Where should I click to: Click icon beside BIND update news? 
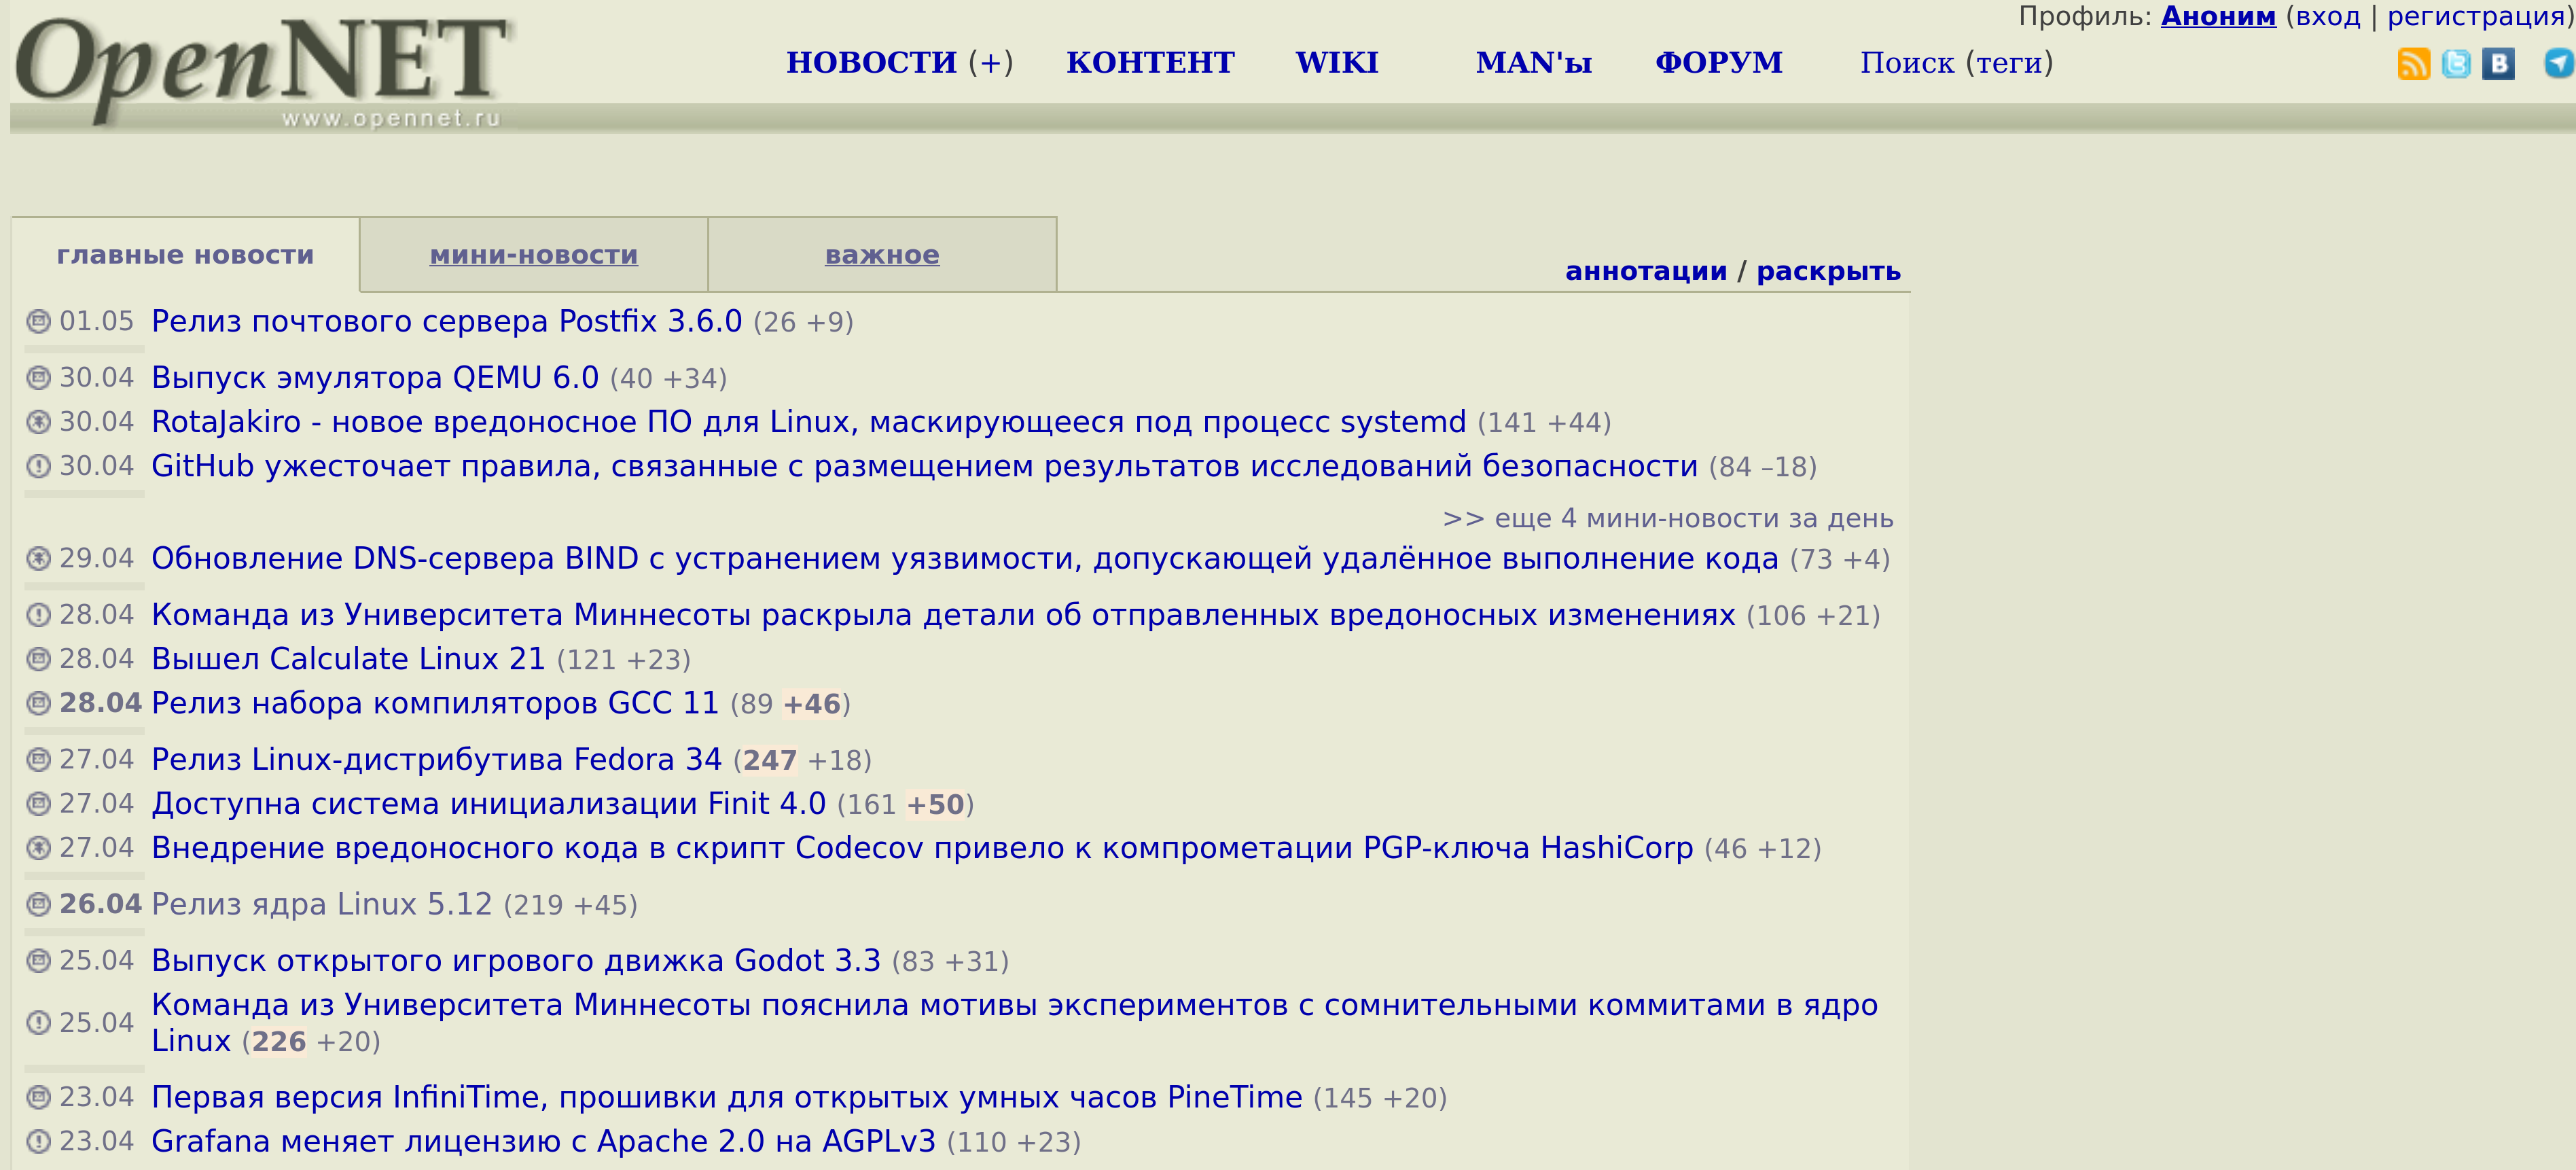click(x=38, y=558)
